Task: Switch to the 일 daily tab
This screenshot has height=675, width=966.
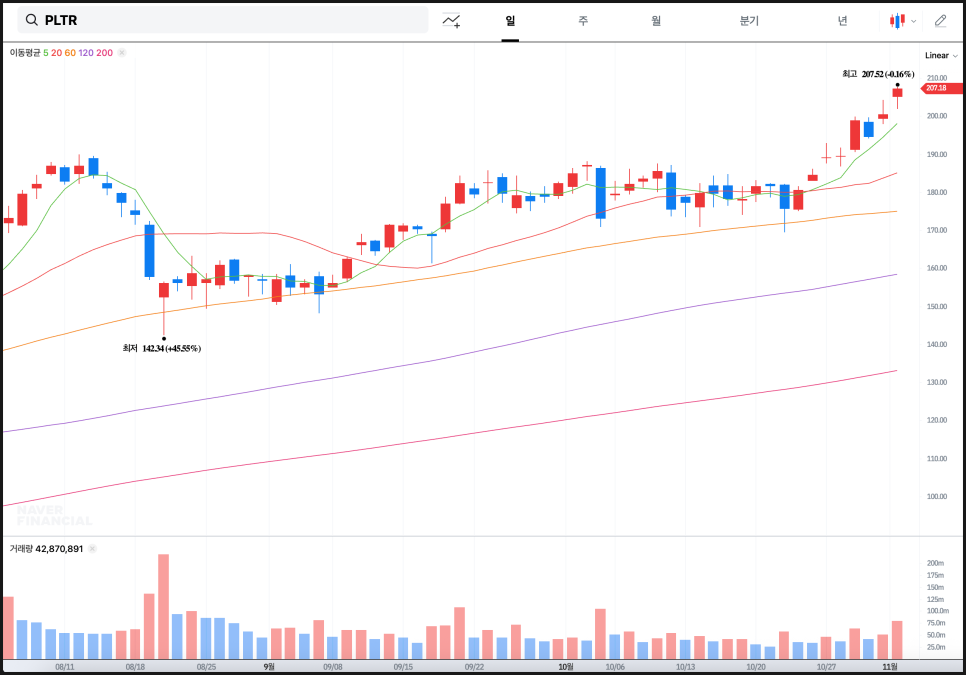Action: [x=510, y=20]
